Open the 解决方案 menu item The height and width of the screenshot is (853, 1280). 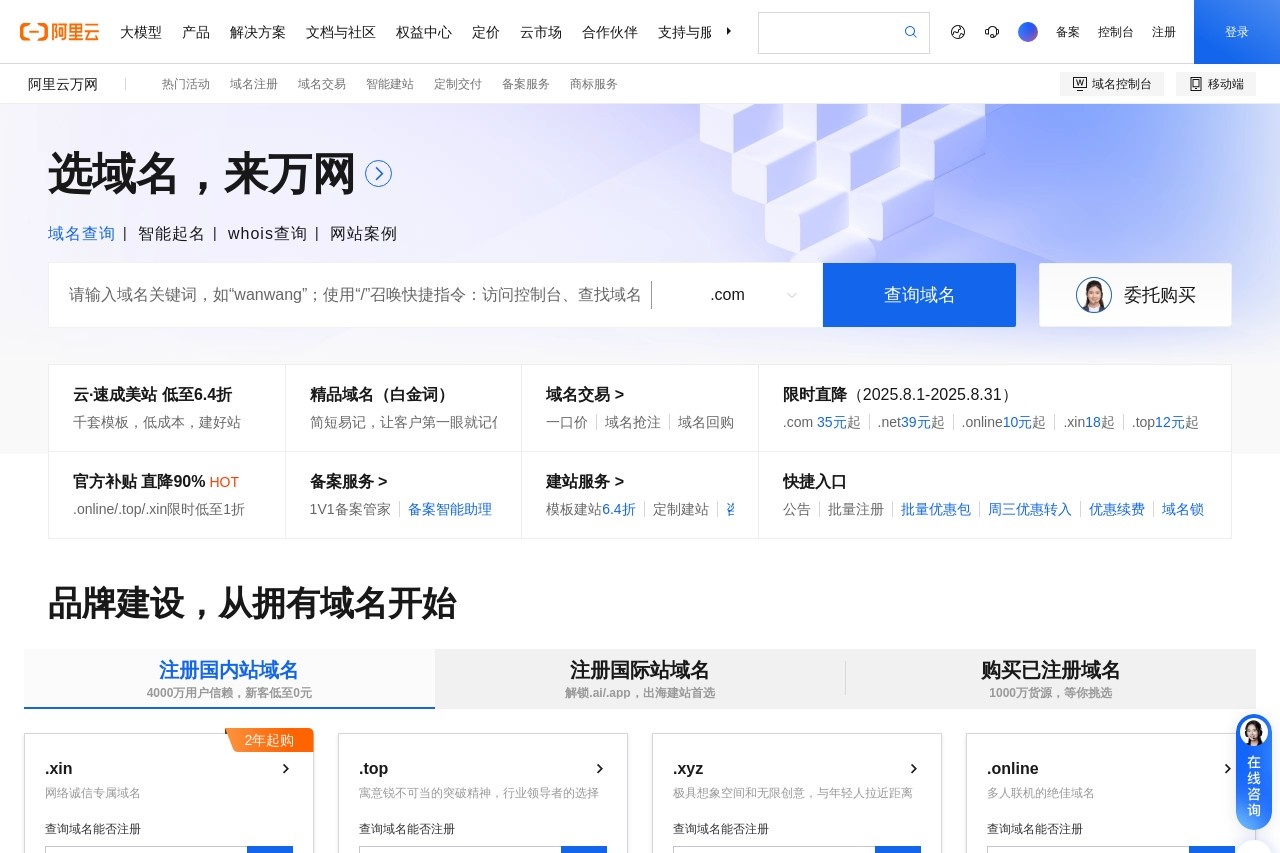[257, 32]
